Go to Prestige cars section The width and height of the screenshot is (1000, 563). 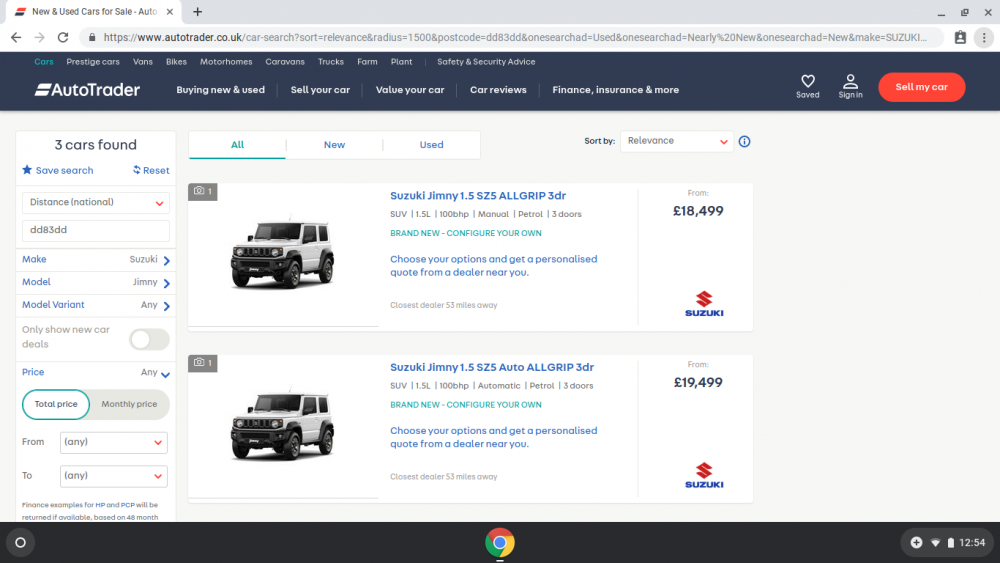(x=93, y=62)
